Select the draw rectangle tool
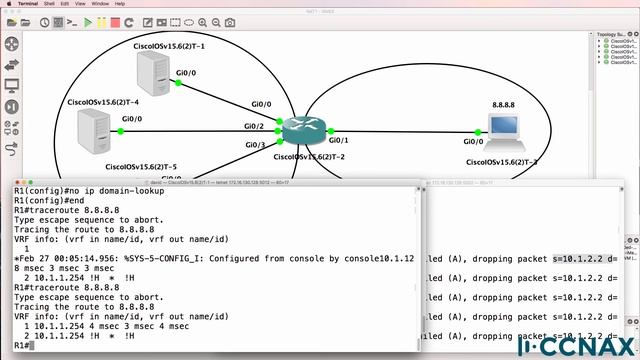Image resolution: width=640 pixels, height=360 pixels. (x=176, y=22)
